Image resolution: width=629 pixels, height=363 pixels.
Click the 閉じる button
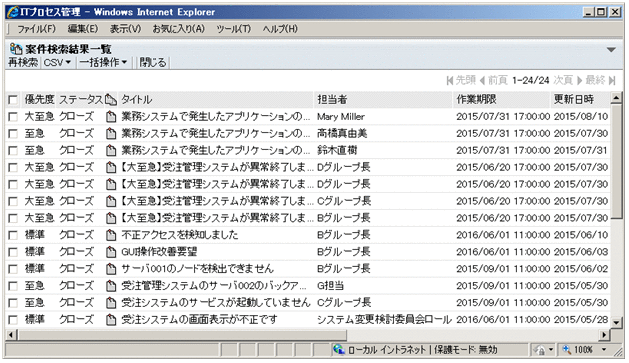tap(153, 63)
